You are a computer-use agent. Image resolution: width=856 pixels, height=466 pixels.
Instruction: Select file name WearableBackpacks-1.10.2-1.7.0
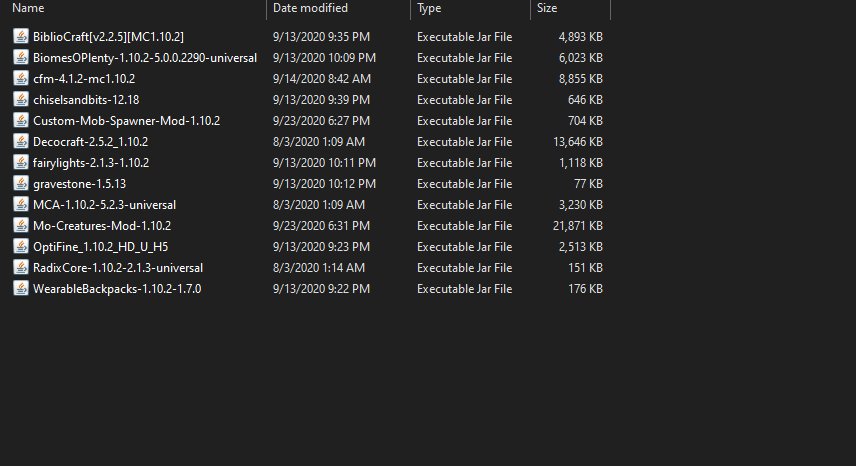point(117,289)
